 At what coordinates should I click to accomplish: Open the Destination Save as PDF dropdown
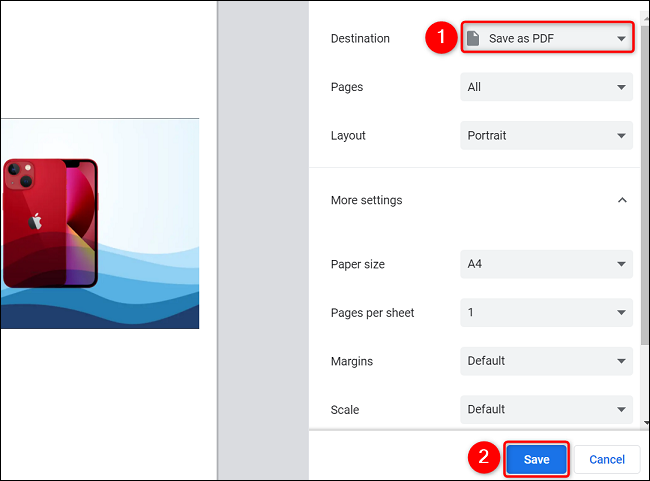(x=547, y=37)
